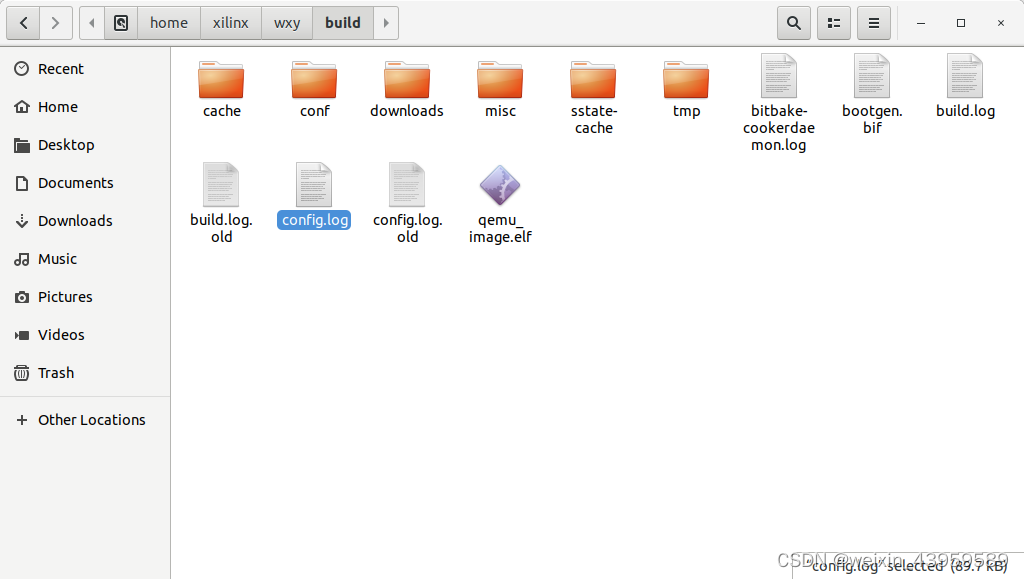Open the tmp folder
Screen dimensions: 1024x579
tap(686, 80)
